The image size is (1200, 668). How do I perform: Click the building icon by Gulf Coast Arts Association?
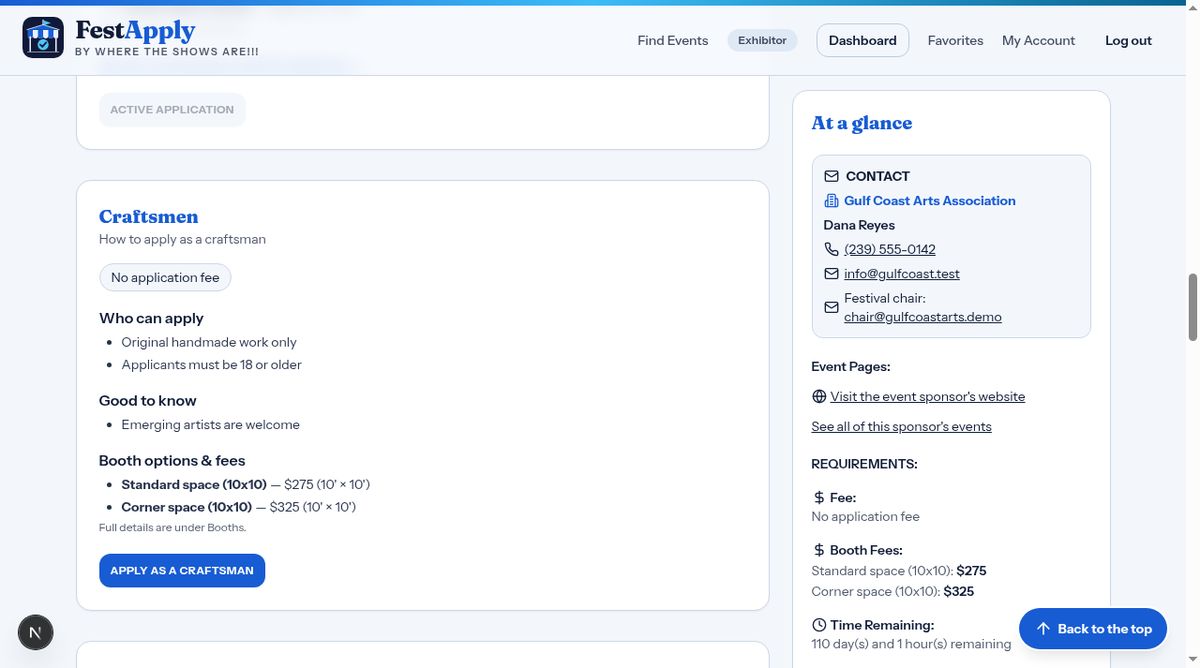831,201
